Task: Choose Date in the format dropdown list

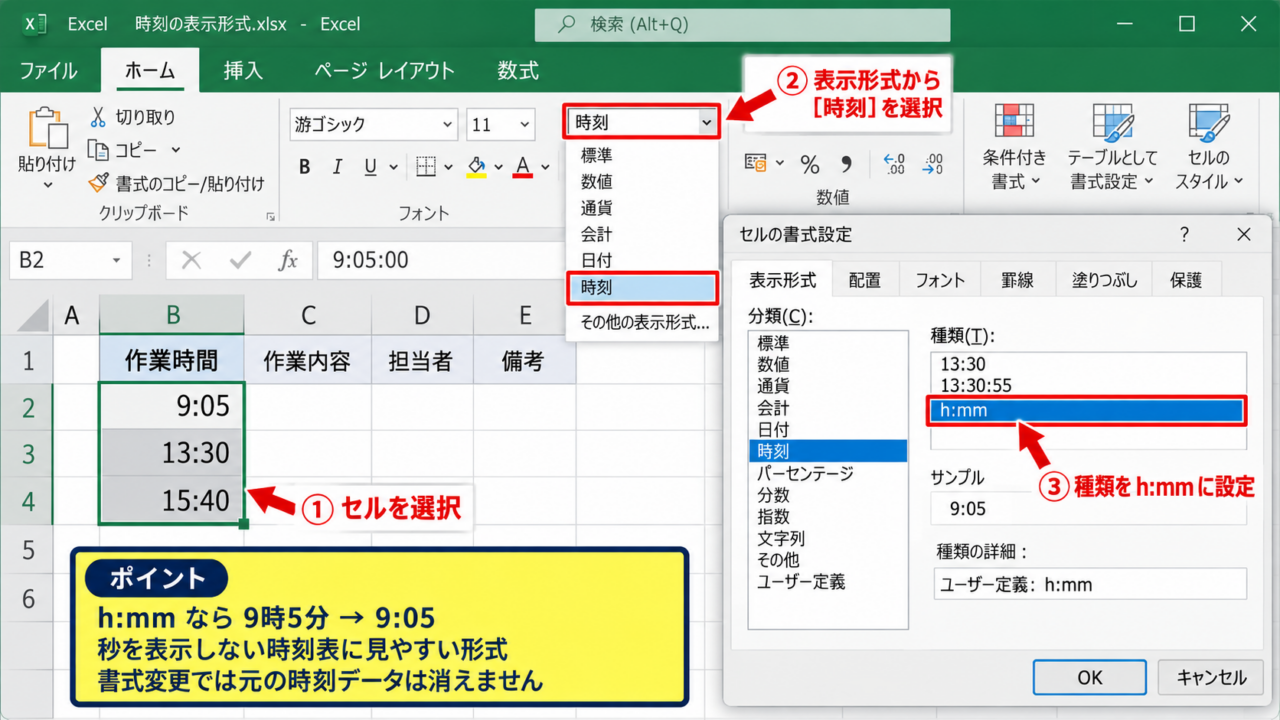Action: click(642, 260)
